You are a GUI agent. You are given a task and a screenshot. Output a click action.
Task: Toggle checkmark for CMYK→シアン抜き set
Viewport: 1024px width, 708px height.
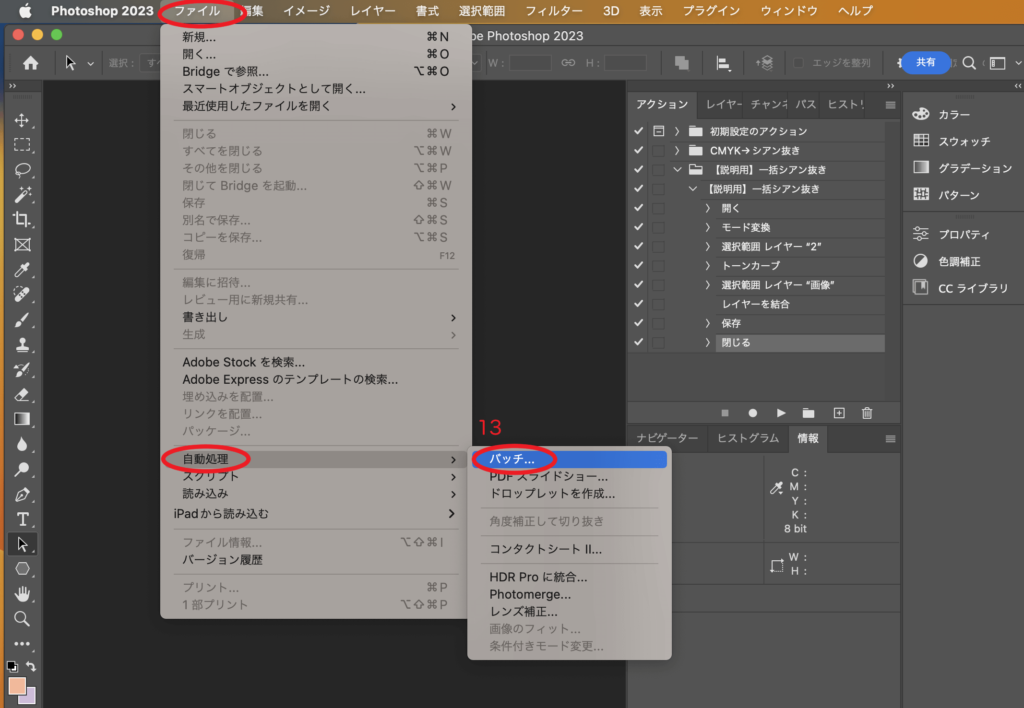[638, 150]
